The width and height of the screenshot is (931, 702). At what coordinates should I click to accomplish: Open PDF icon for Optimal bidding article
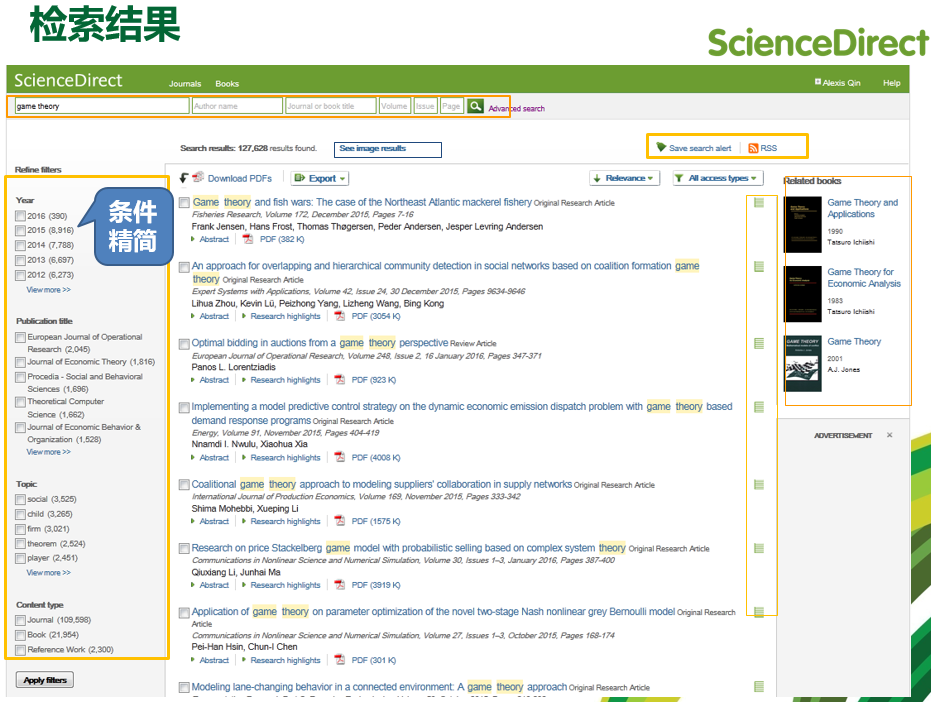[340, 380]
